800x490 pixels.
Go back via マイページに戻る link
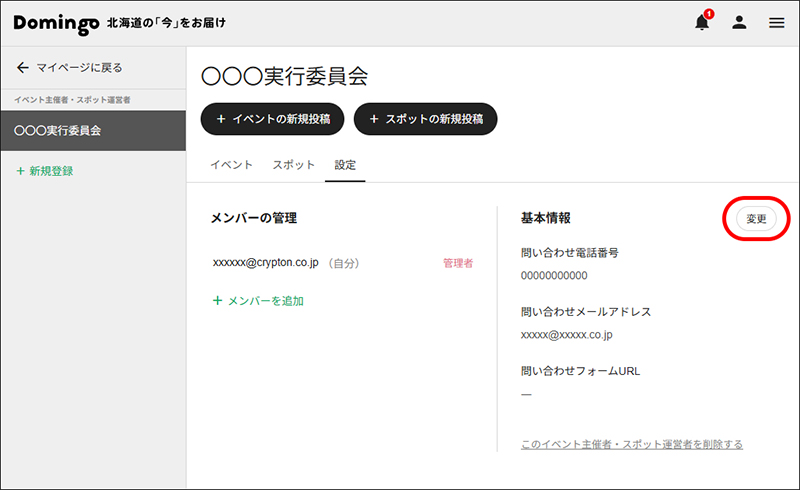click(79, 67)
